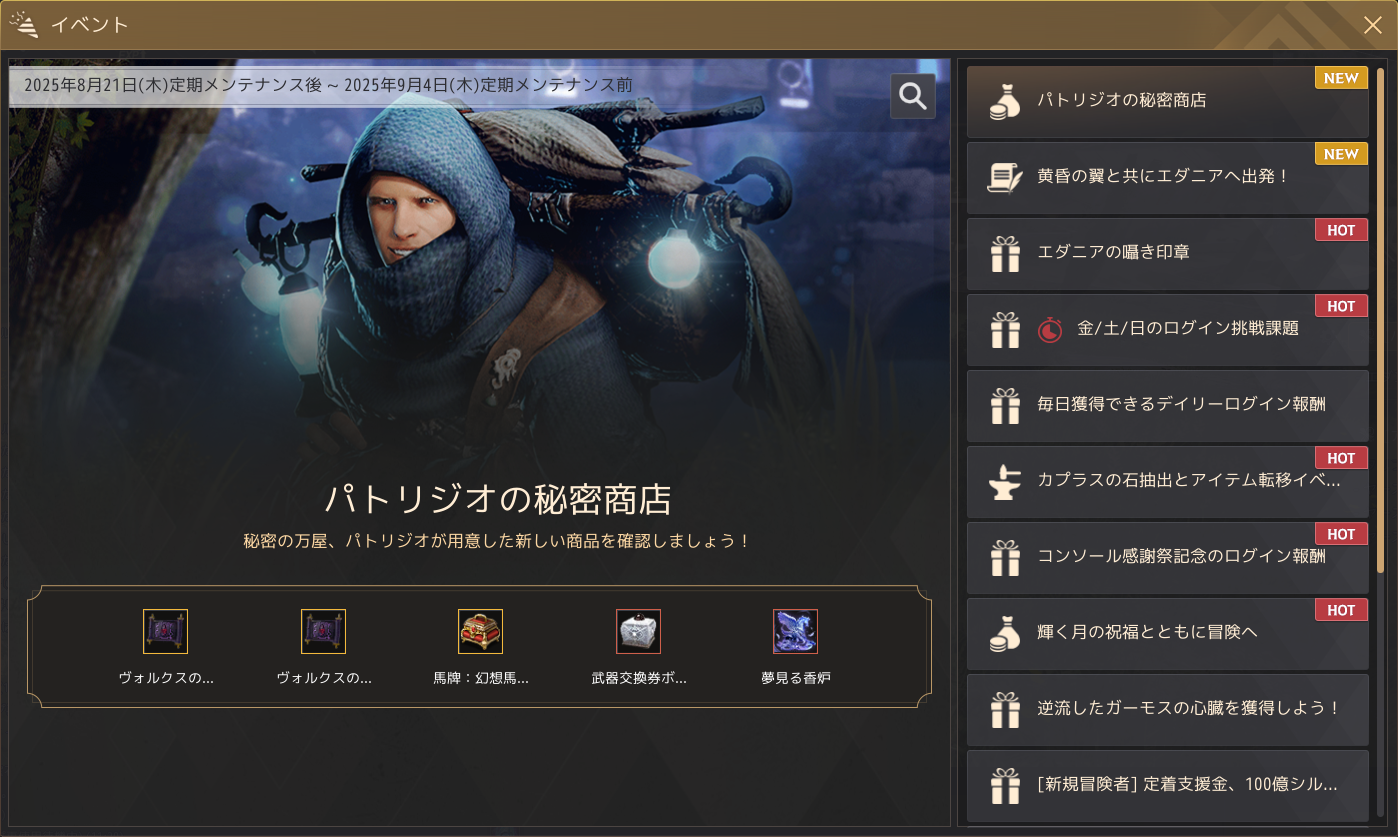The width and height of the screenshot is (1398, 837).
Task: Select エダニアの囁き印章 event
Action: 1167,253
